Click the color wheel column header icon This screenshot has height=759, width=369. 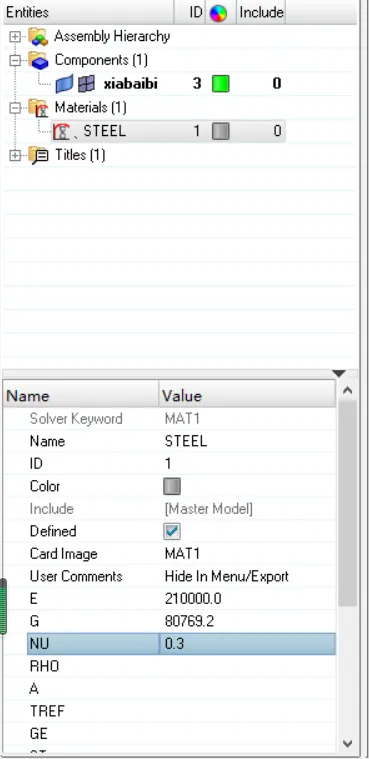pos(218,13)
